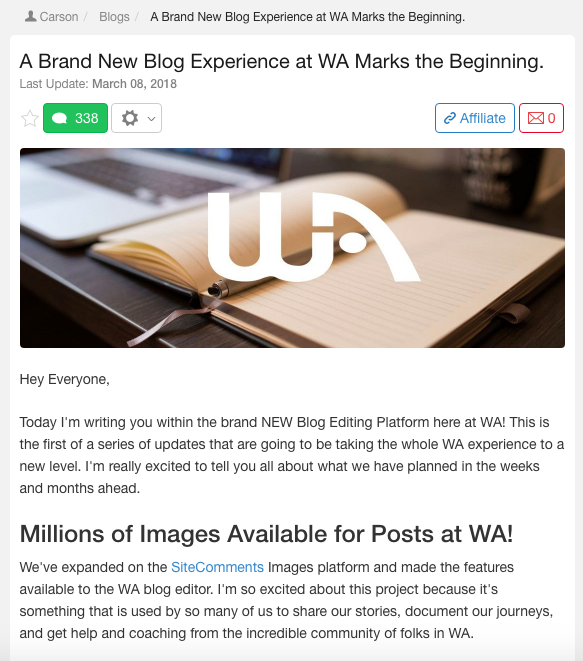The height and width of the screenshot is (661, 583).
Task: Open the SiteComments hyperlink
Action: [217, 567]
